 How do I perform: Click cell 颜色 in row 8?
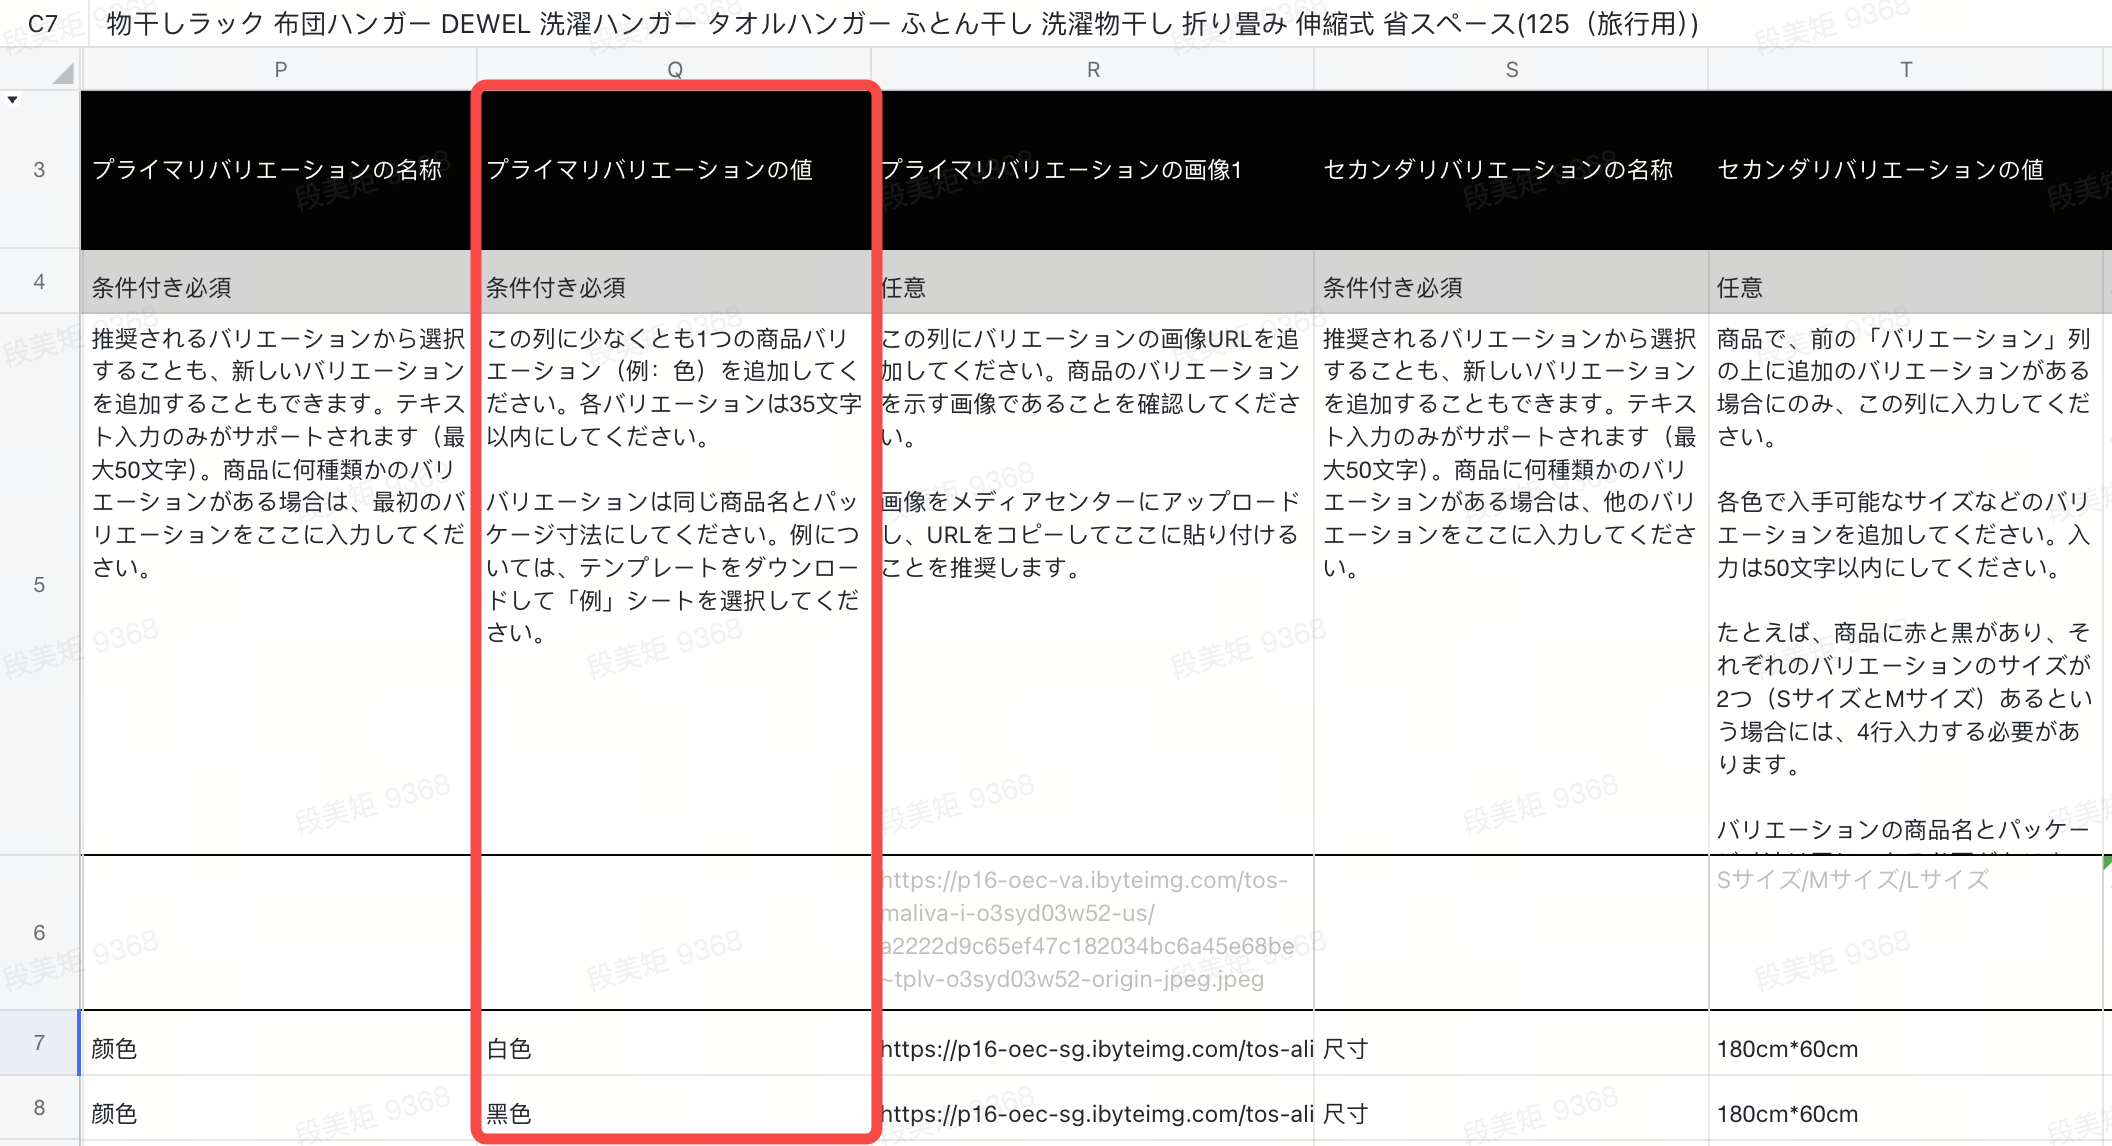[280, 1109]
